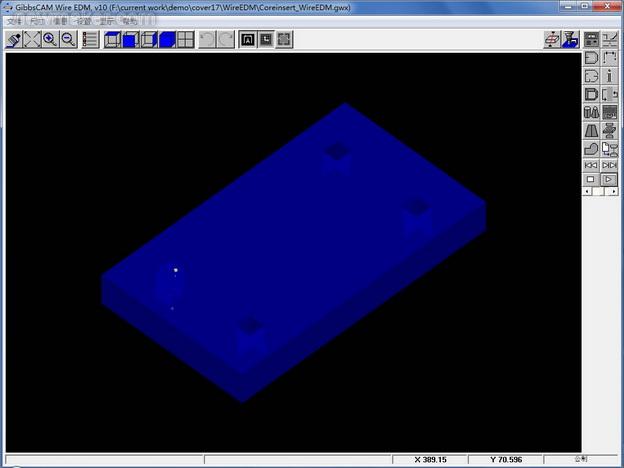Screen dimensions: 624x468
Task: Select the bracket with arrow transfer tool
Action: pyautogui.click(x=610, y=94)
